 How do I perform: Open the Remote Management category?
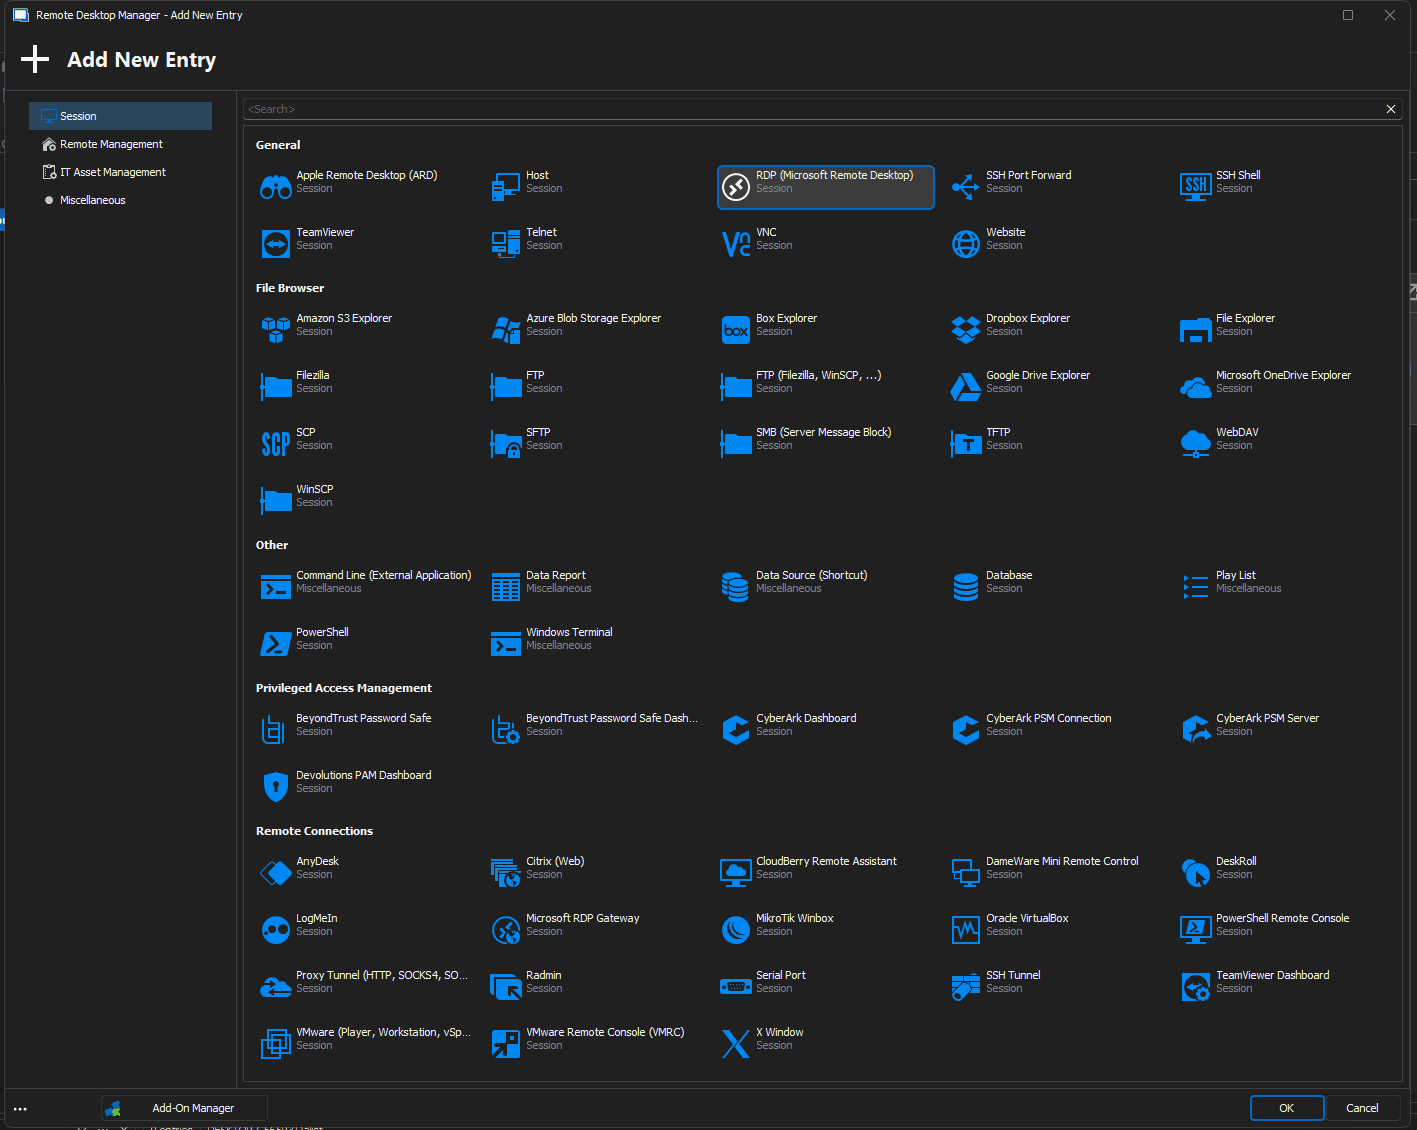tap(111, 144)
